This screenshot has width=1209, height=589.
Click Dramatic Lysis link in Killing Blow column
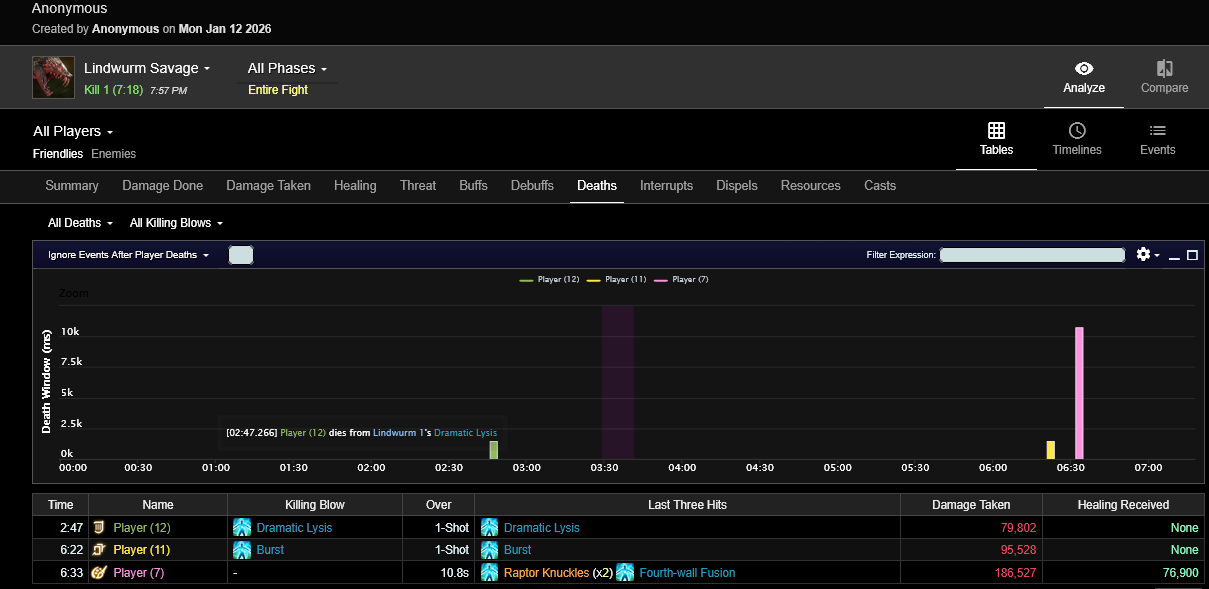click(294, 528)
